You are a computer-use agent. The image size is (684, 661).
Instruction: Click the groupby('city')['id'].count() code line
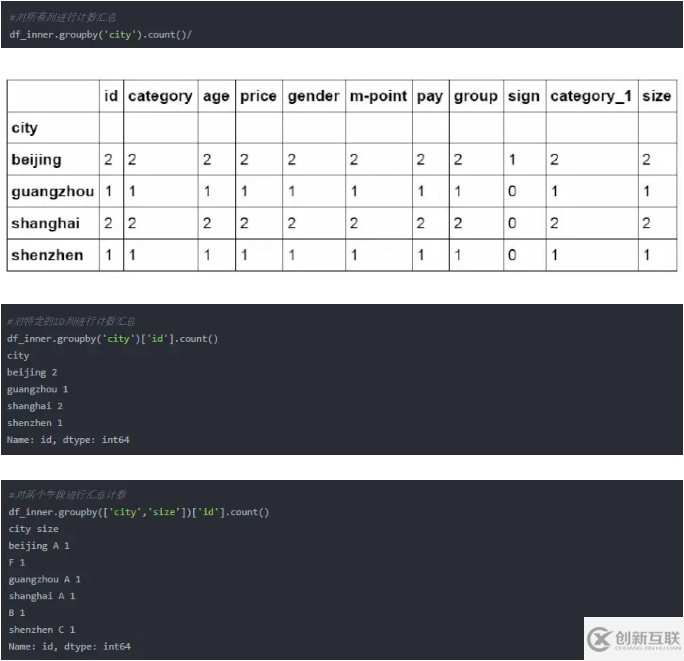pyautogui.click(x=112, y=338)
